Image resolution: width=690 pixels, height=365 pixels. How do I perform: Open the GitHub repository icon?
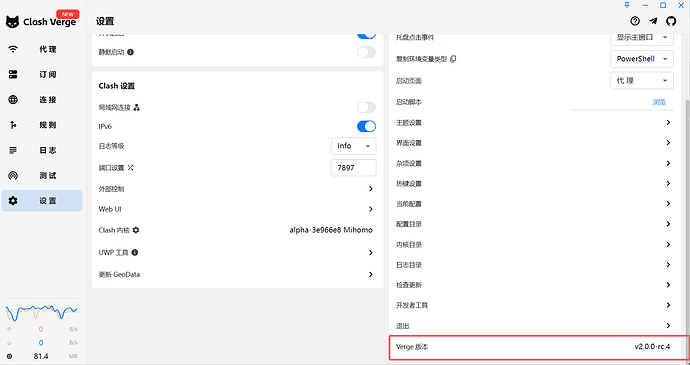[671, 21]
